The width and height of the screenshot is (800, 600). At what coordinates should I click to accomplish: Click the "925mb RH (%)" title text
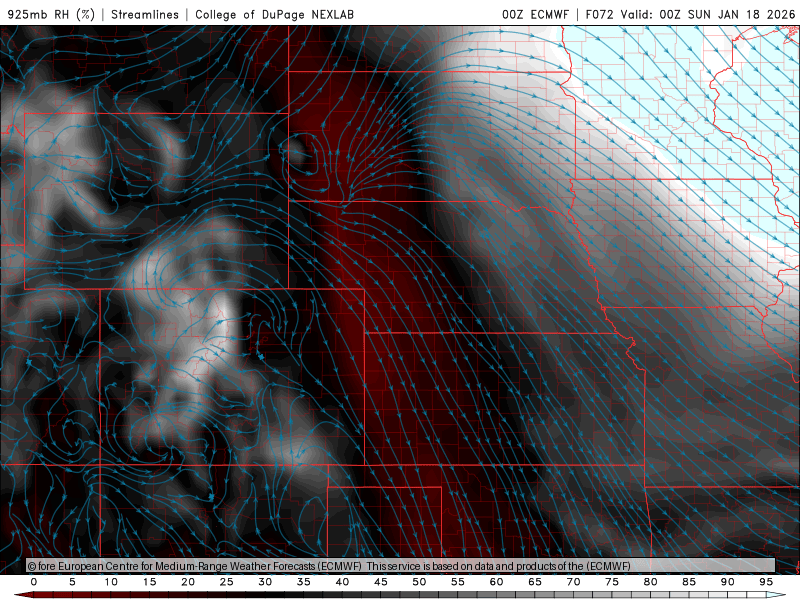pyautogui.click(x=51, y=14)
